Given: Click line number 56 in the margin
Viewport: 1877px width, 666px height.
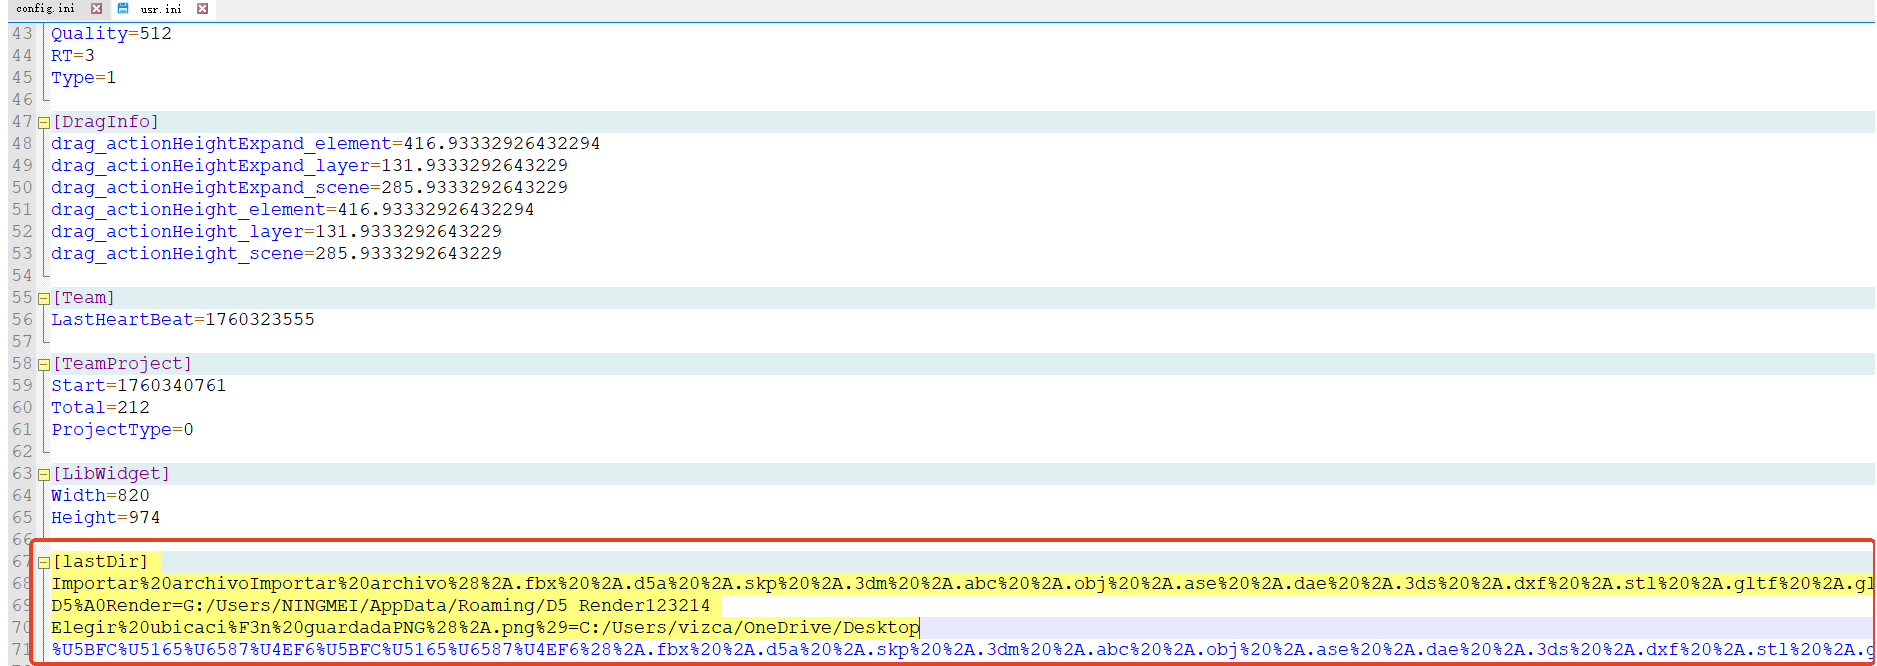Looking at the screenshot, I should 22,320.
